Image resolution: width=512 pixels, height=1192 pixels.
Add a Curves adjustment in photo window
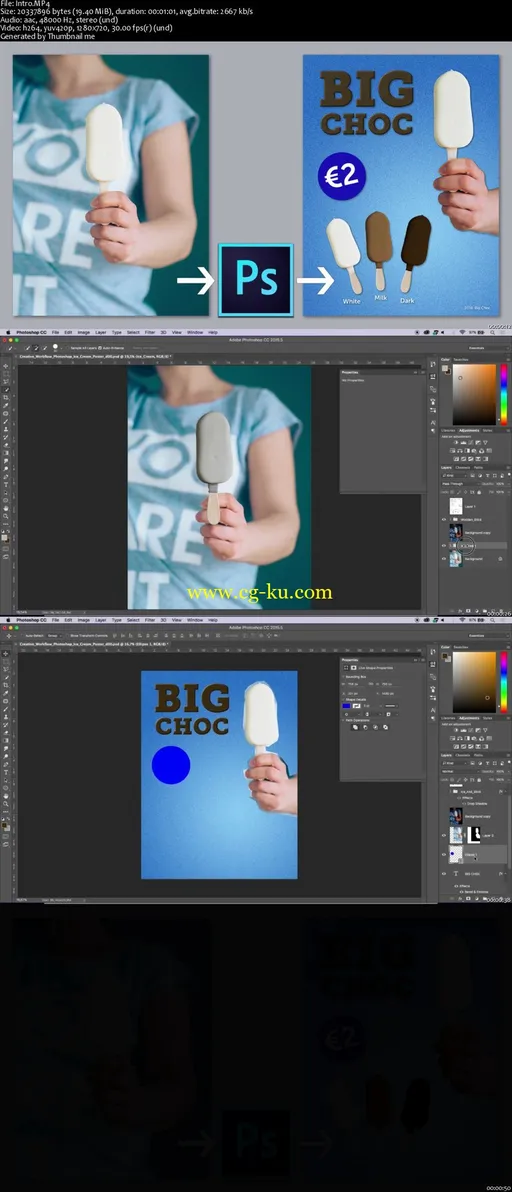(471, 442)
